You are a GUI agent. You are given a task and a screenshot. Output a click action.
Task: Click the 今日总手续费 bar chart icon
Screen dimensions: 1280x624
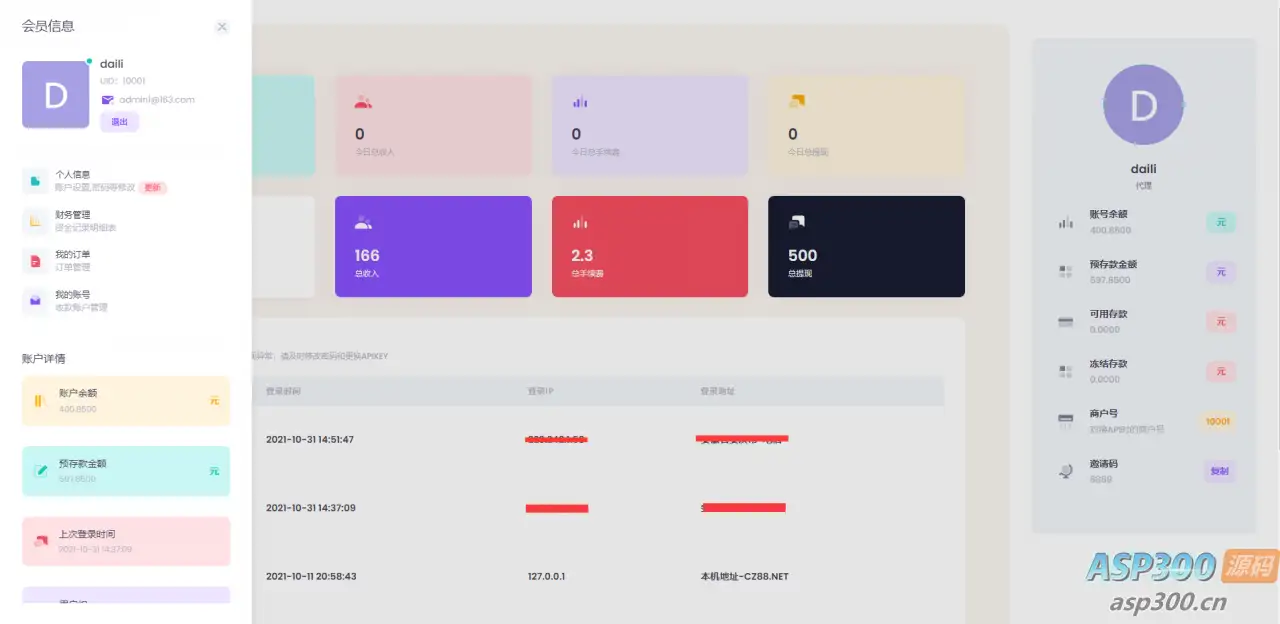(579, 102)
